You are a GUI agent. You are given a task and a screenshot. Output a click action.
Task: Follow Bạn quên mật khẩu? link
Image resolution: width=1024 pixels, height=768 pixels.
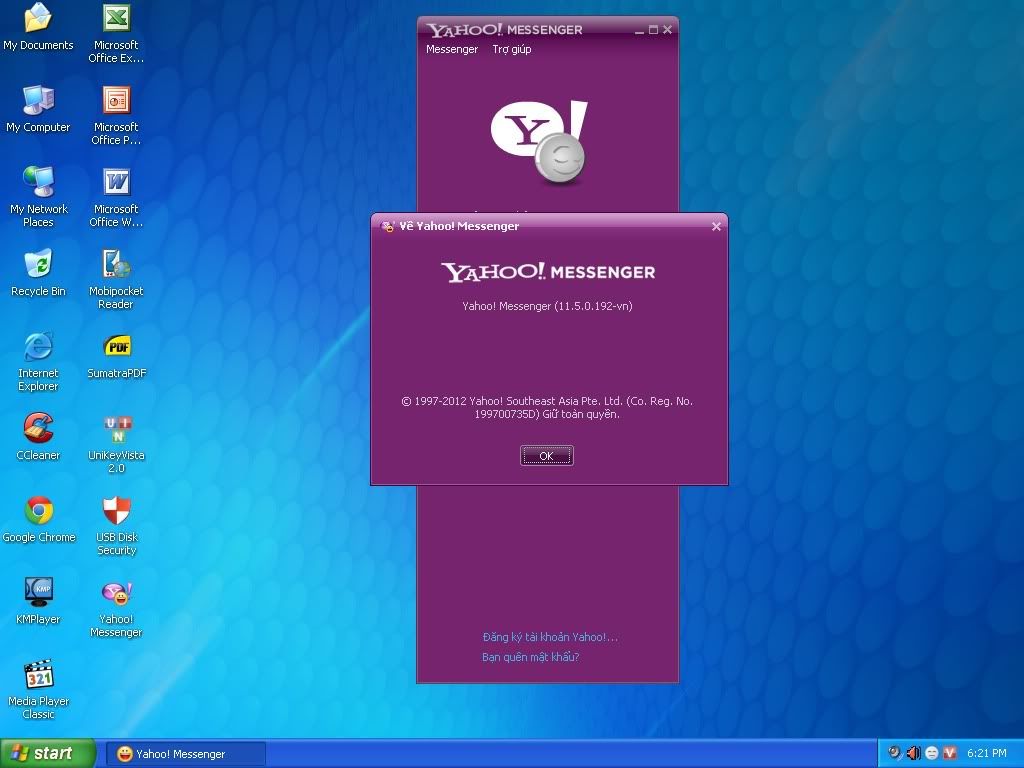click(x=530, y=657)
